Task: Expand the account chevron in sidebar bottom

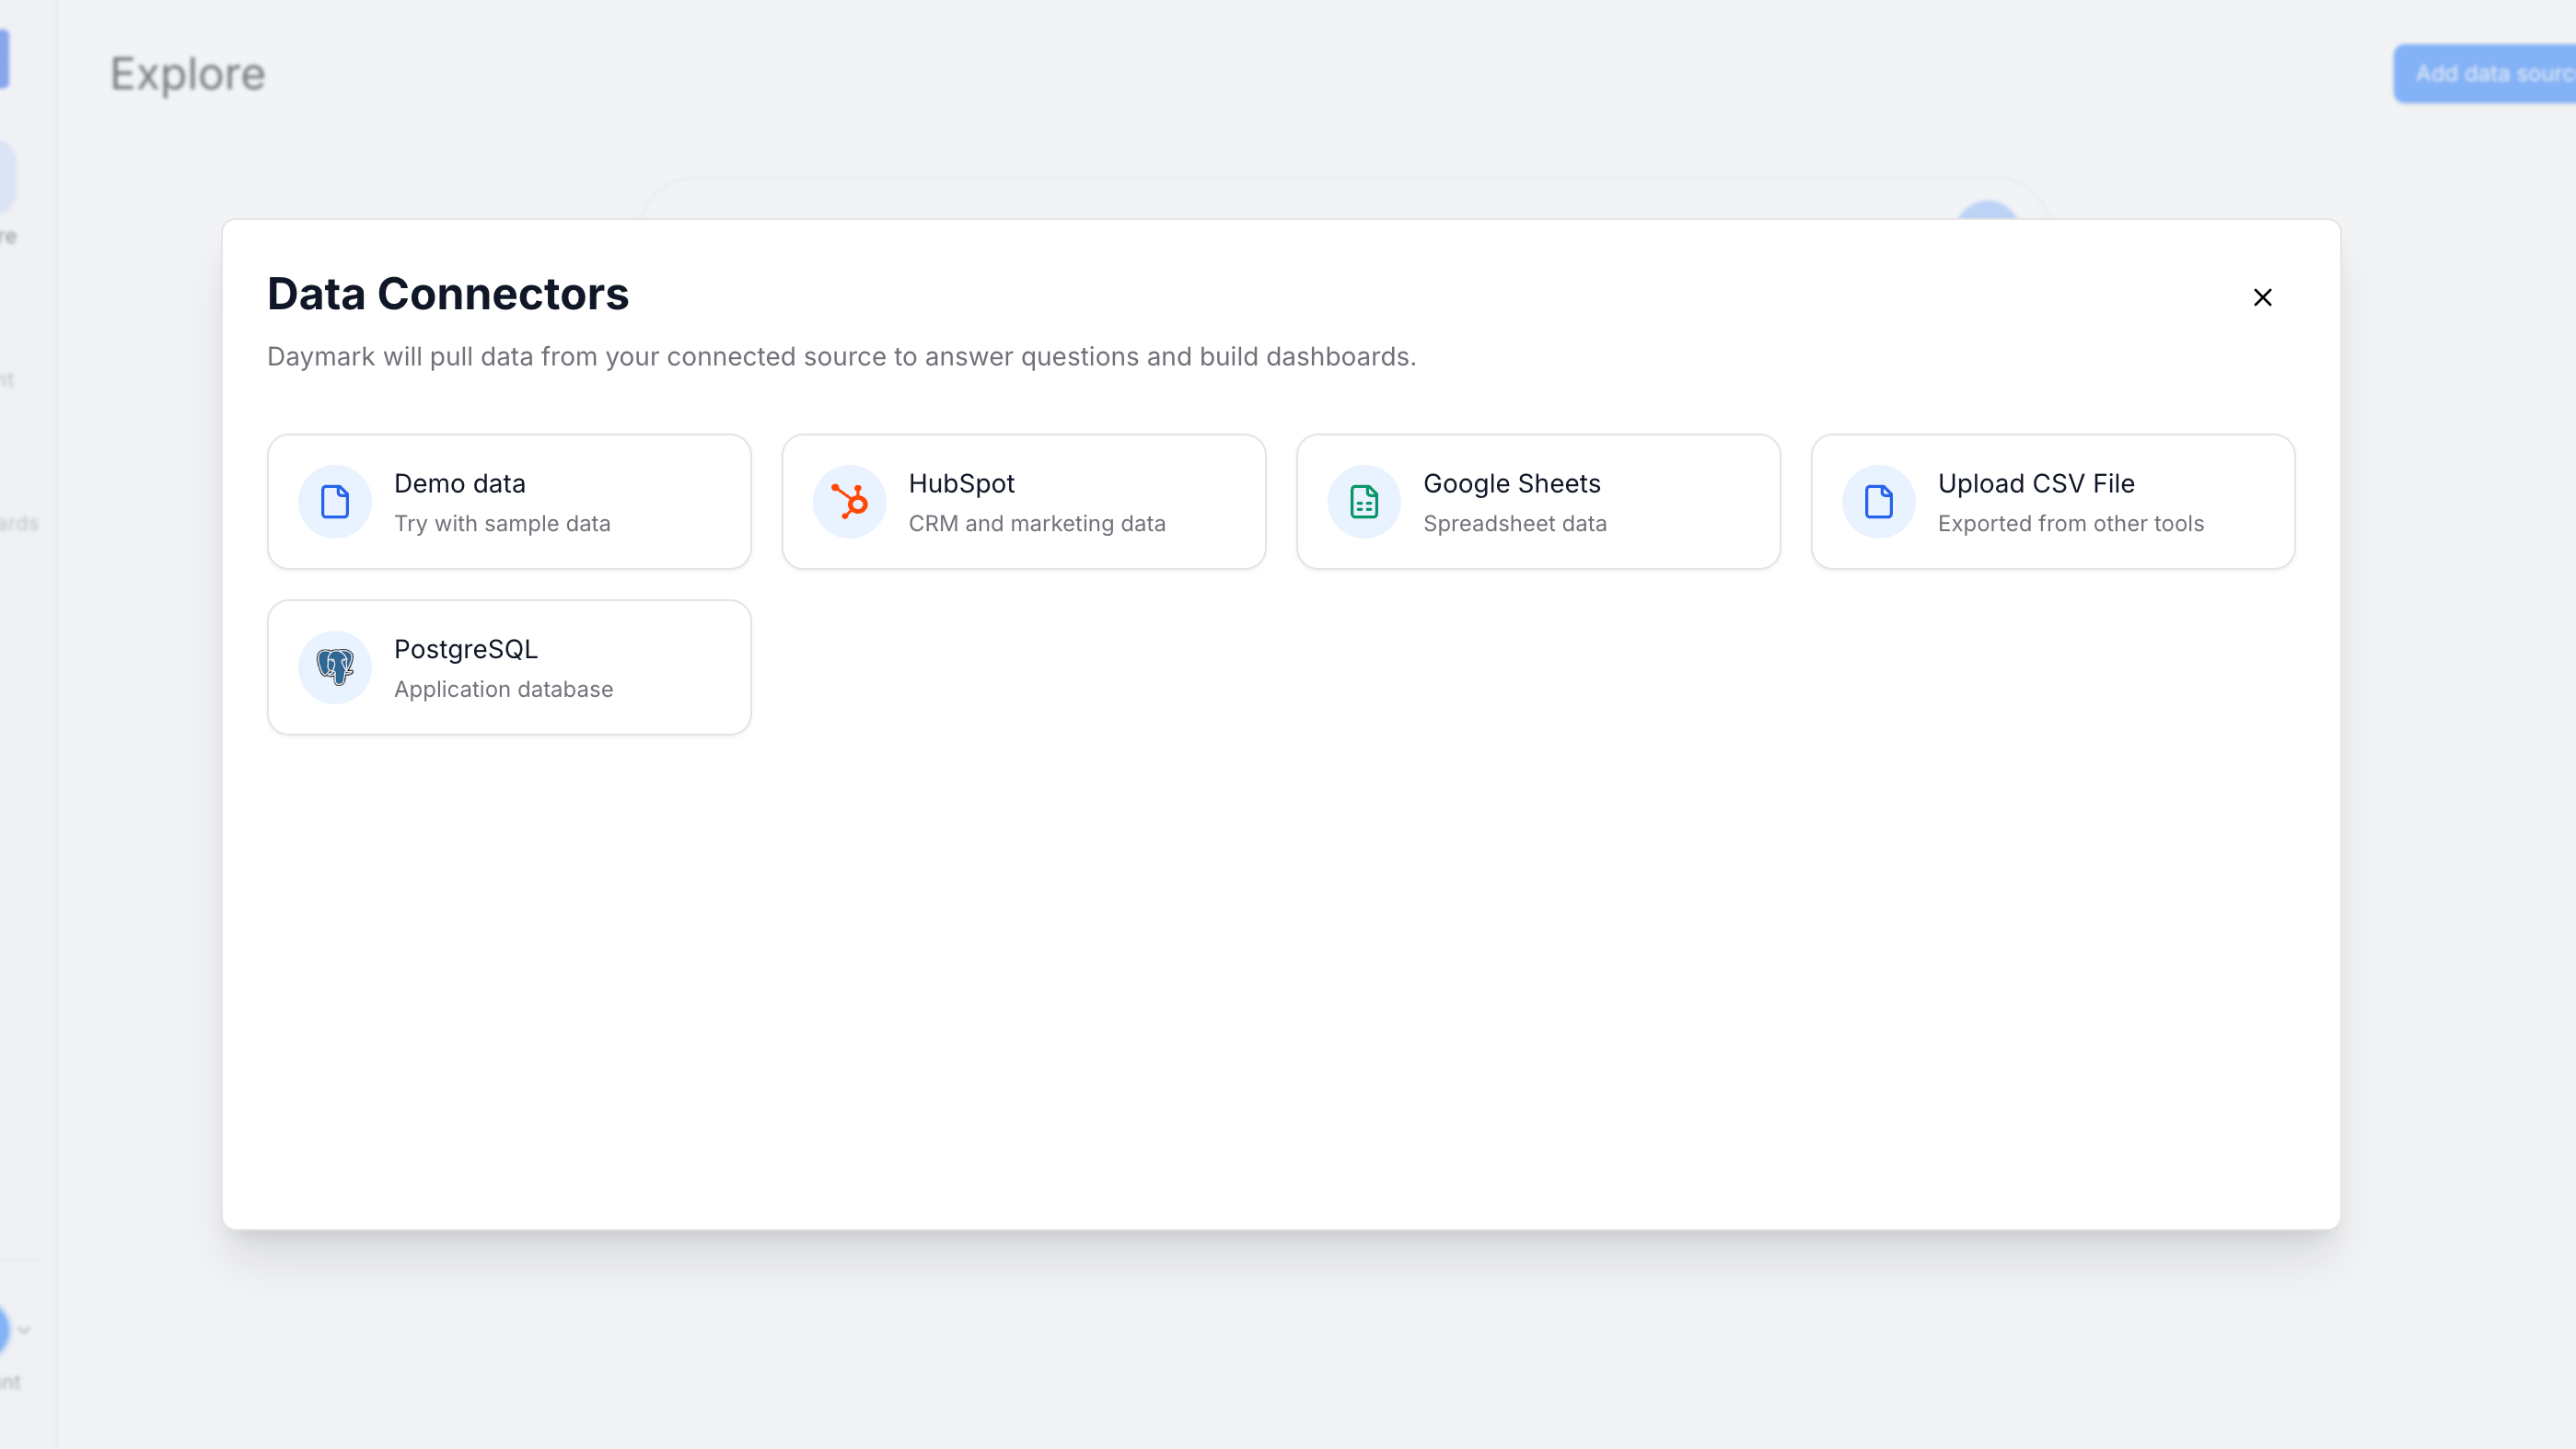Action: (x=24, y=1329)
